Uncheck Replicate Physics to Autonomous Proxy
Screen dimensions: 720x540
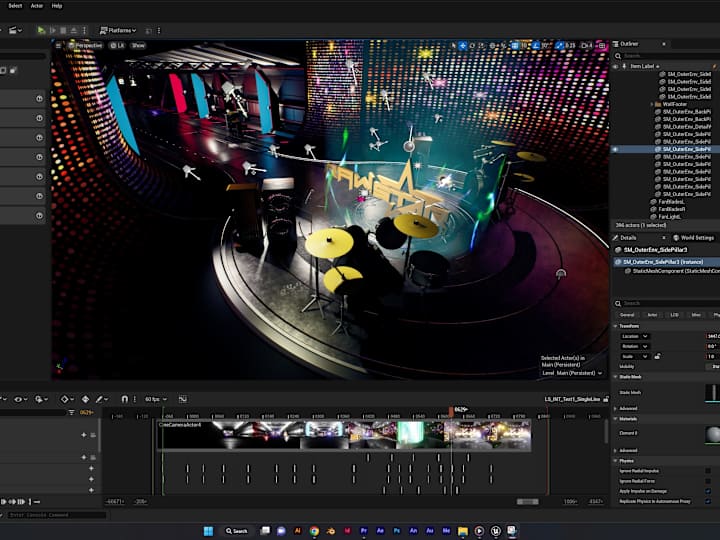708,501
